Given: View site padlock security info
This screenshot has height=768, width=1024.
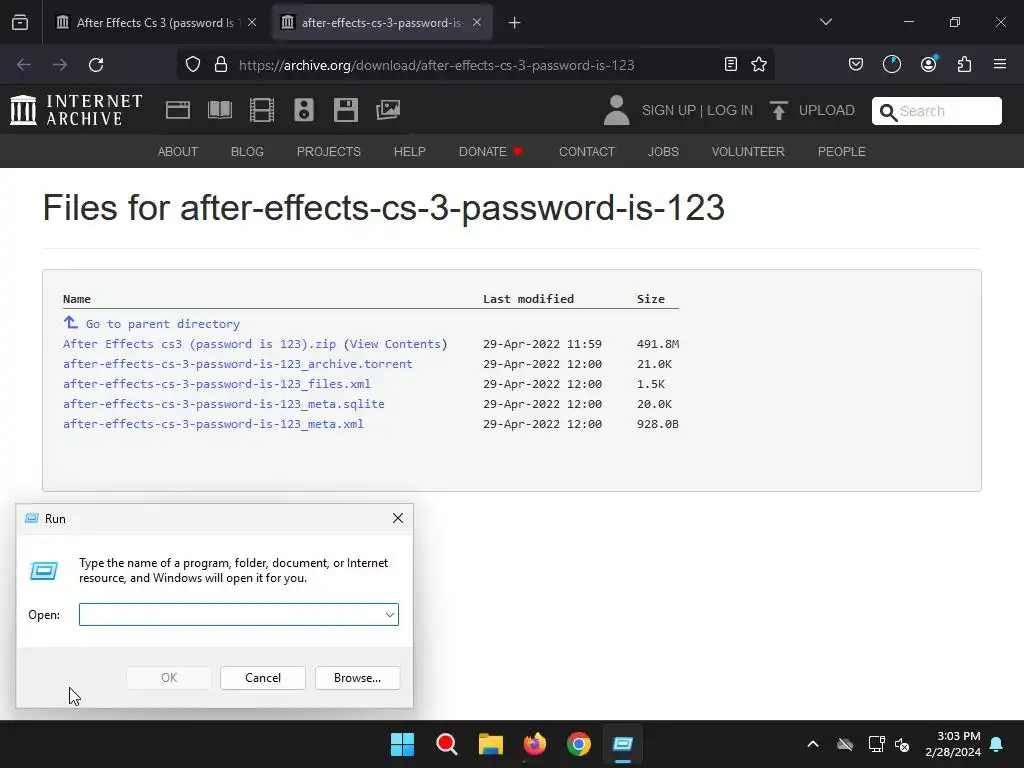Looking at the screenshot, I should click(x=221, y=65).
